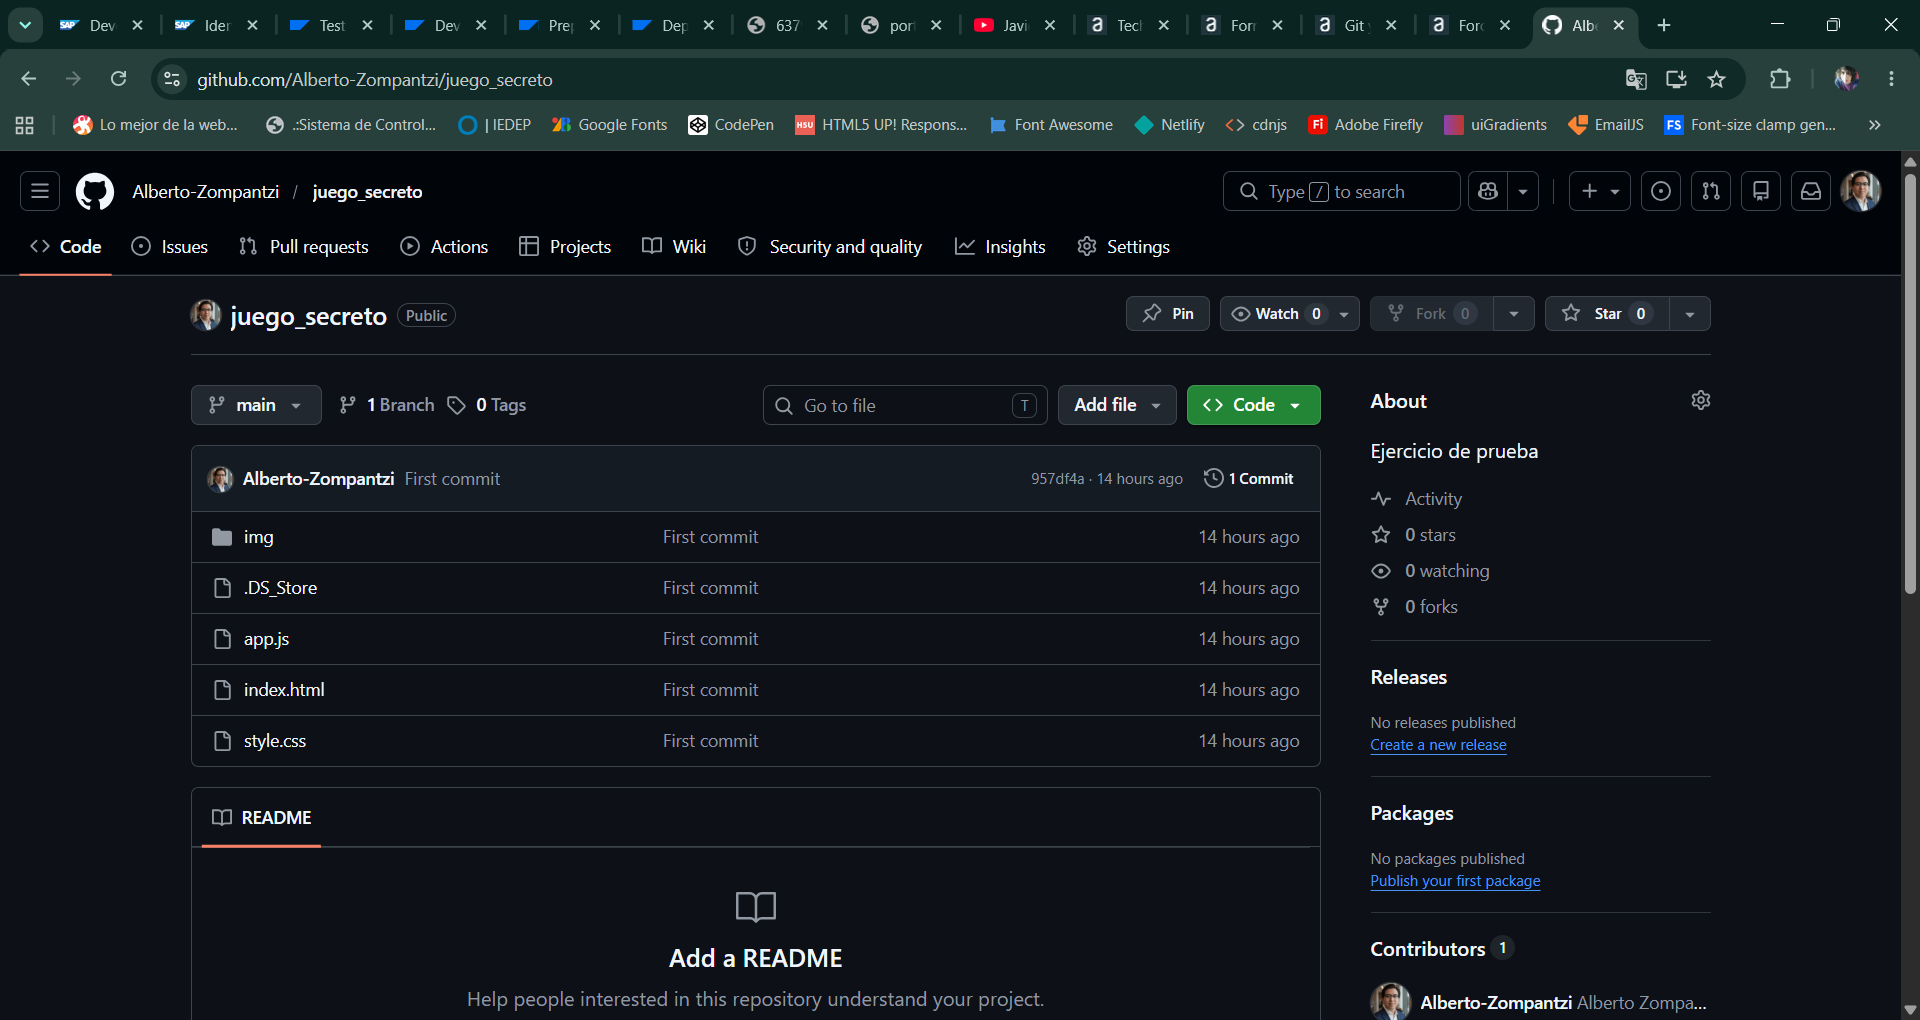
Task: Open the About section settings gear
Action: tap(1700, 400)
